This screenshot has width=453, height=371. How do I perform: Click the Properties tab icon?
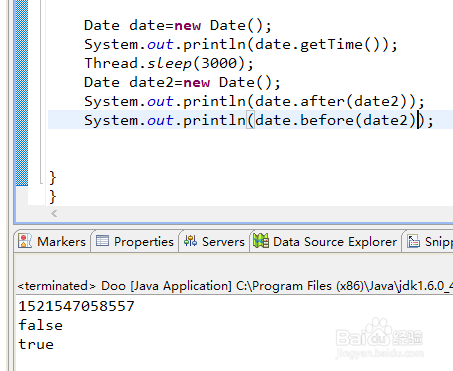(x=102, y=241)
